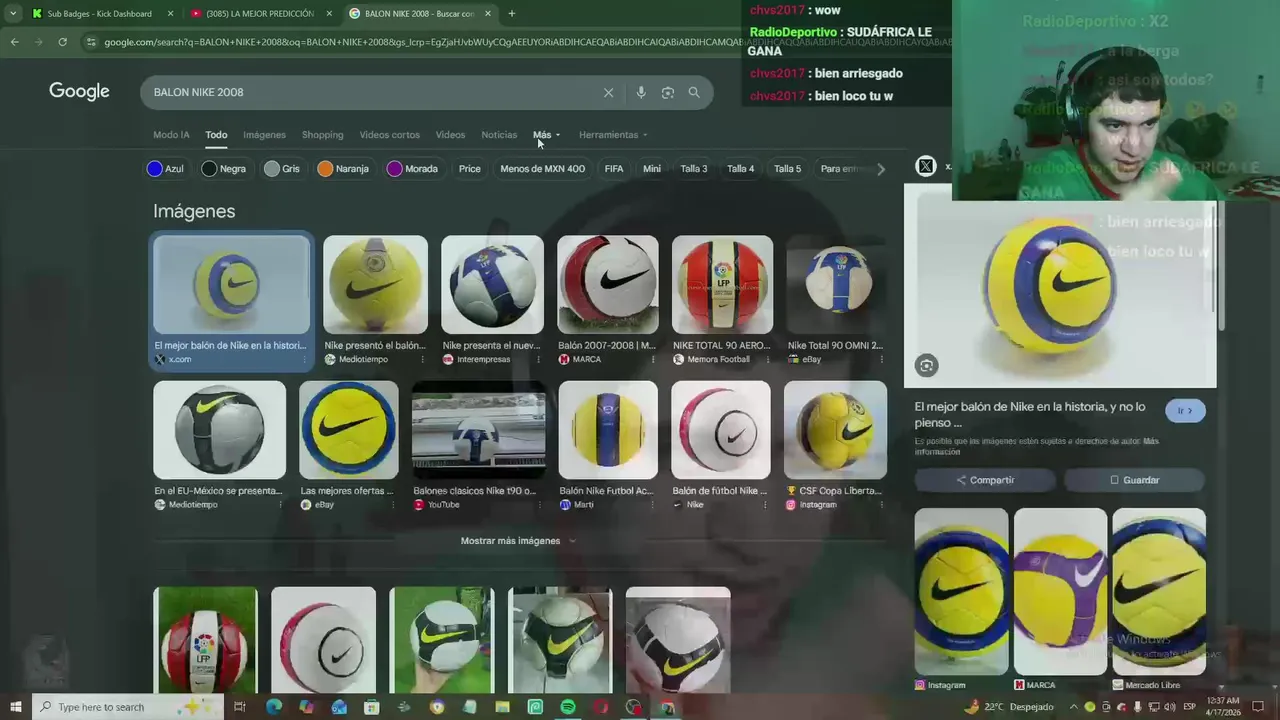
Task: Switch to Modo IA tab
Action: click(171, 135)
